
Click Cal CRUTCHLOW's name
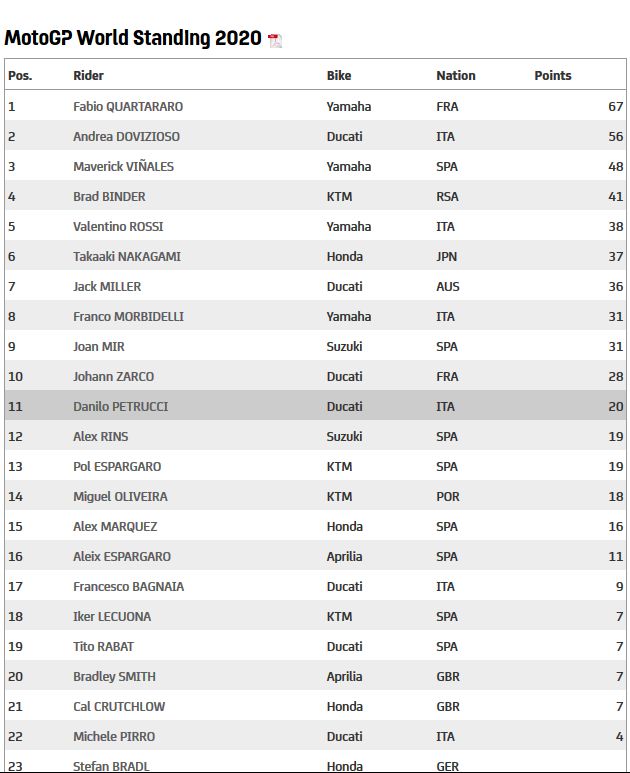pyautogui.click(x=119, y=706)
